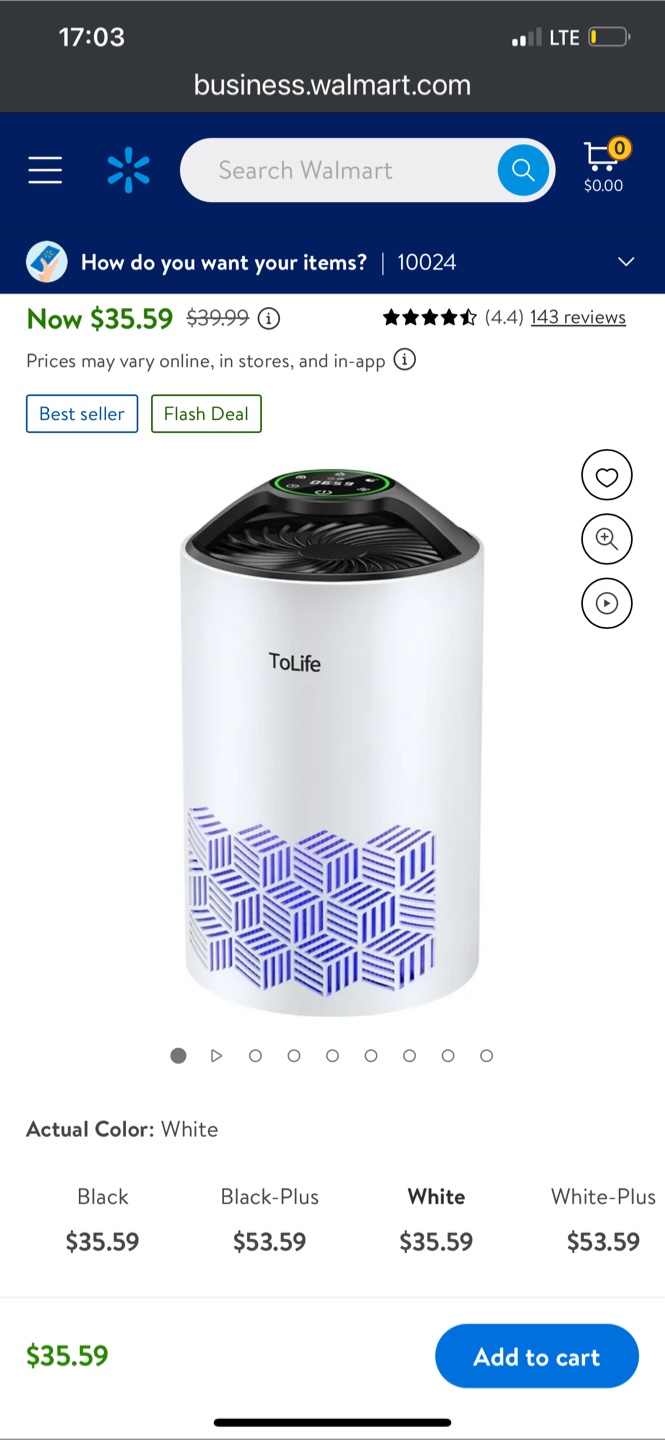665x1440 pixels.
Task: Choose the White-Plus color option
Action: click(603, 1220)
